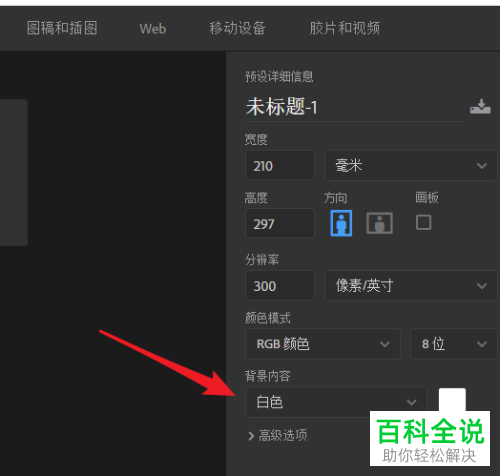Select landscape orientation icon

pos(379,223)
